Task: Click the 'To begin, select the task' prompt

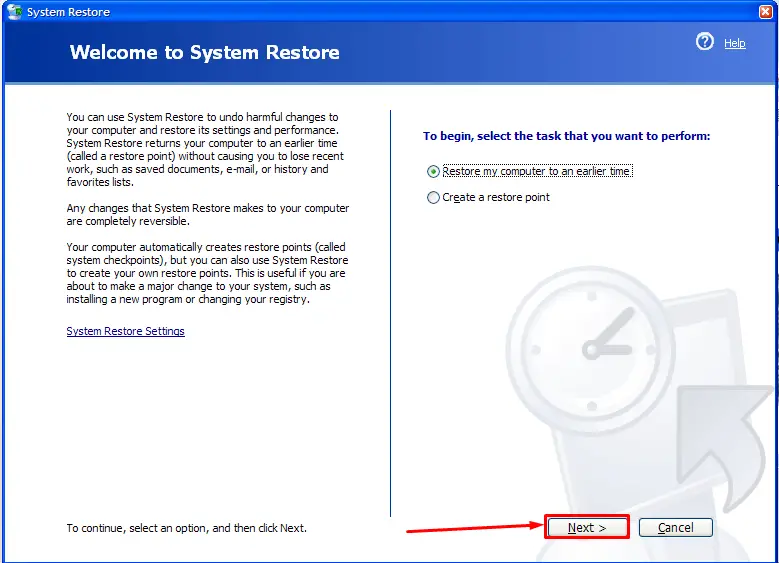Action: pos(566,136)
